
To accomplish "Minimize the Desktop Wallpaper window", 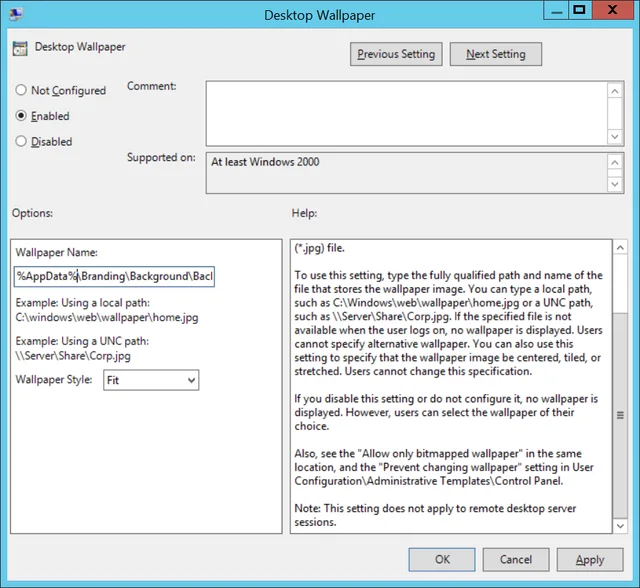I will (x=556, y=11).
